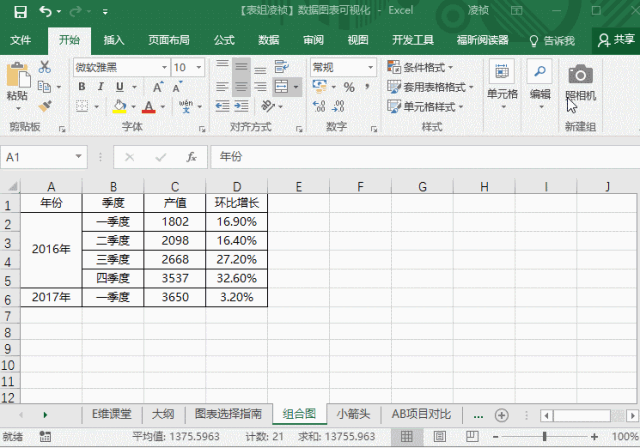
Task: Toggle italic formatting
Action: pyautogui.click(x=100, y=86)
